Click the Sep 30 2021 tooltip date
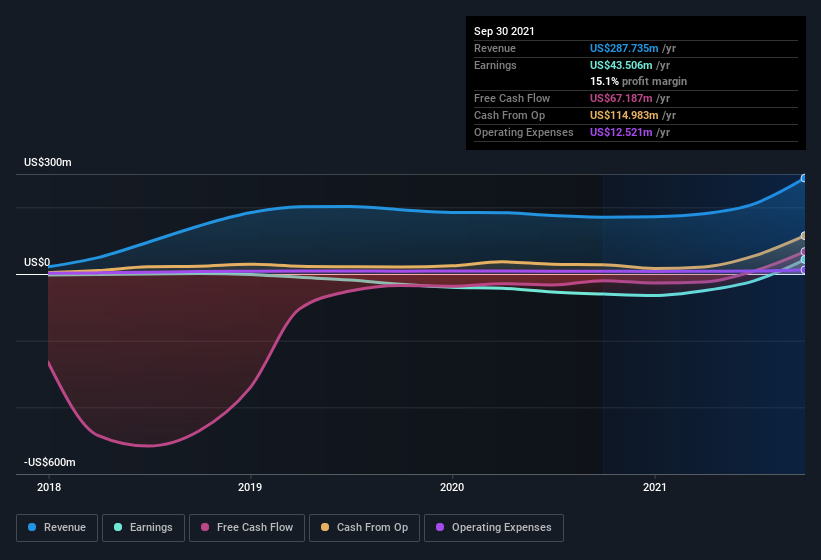The height and width of the screenshot is (560, 821). 504,31
